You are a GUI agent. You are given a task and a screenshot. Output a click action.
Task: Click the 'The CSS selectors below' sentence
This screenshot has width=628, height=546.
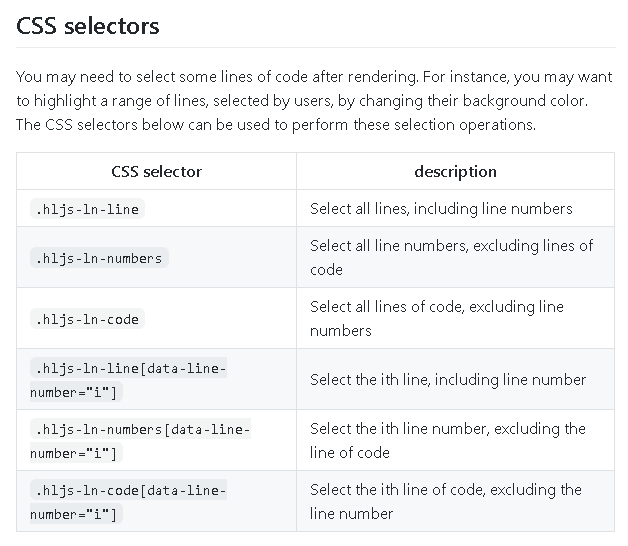pos(276,125)
